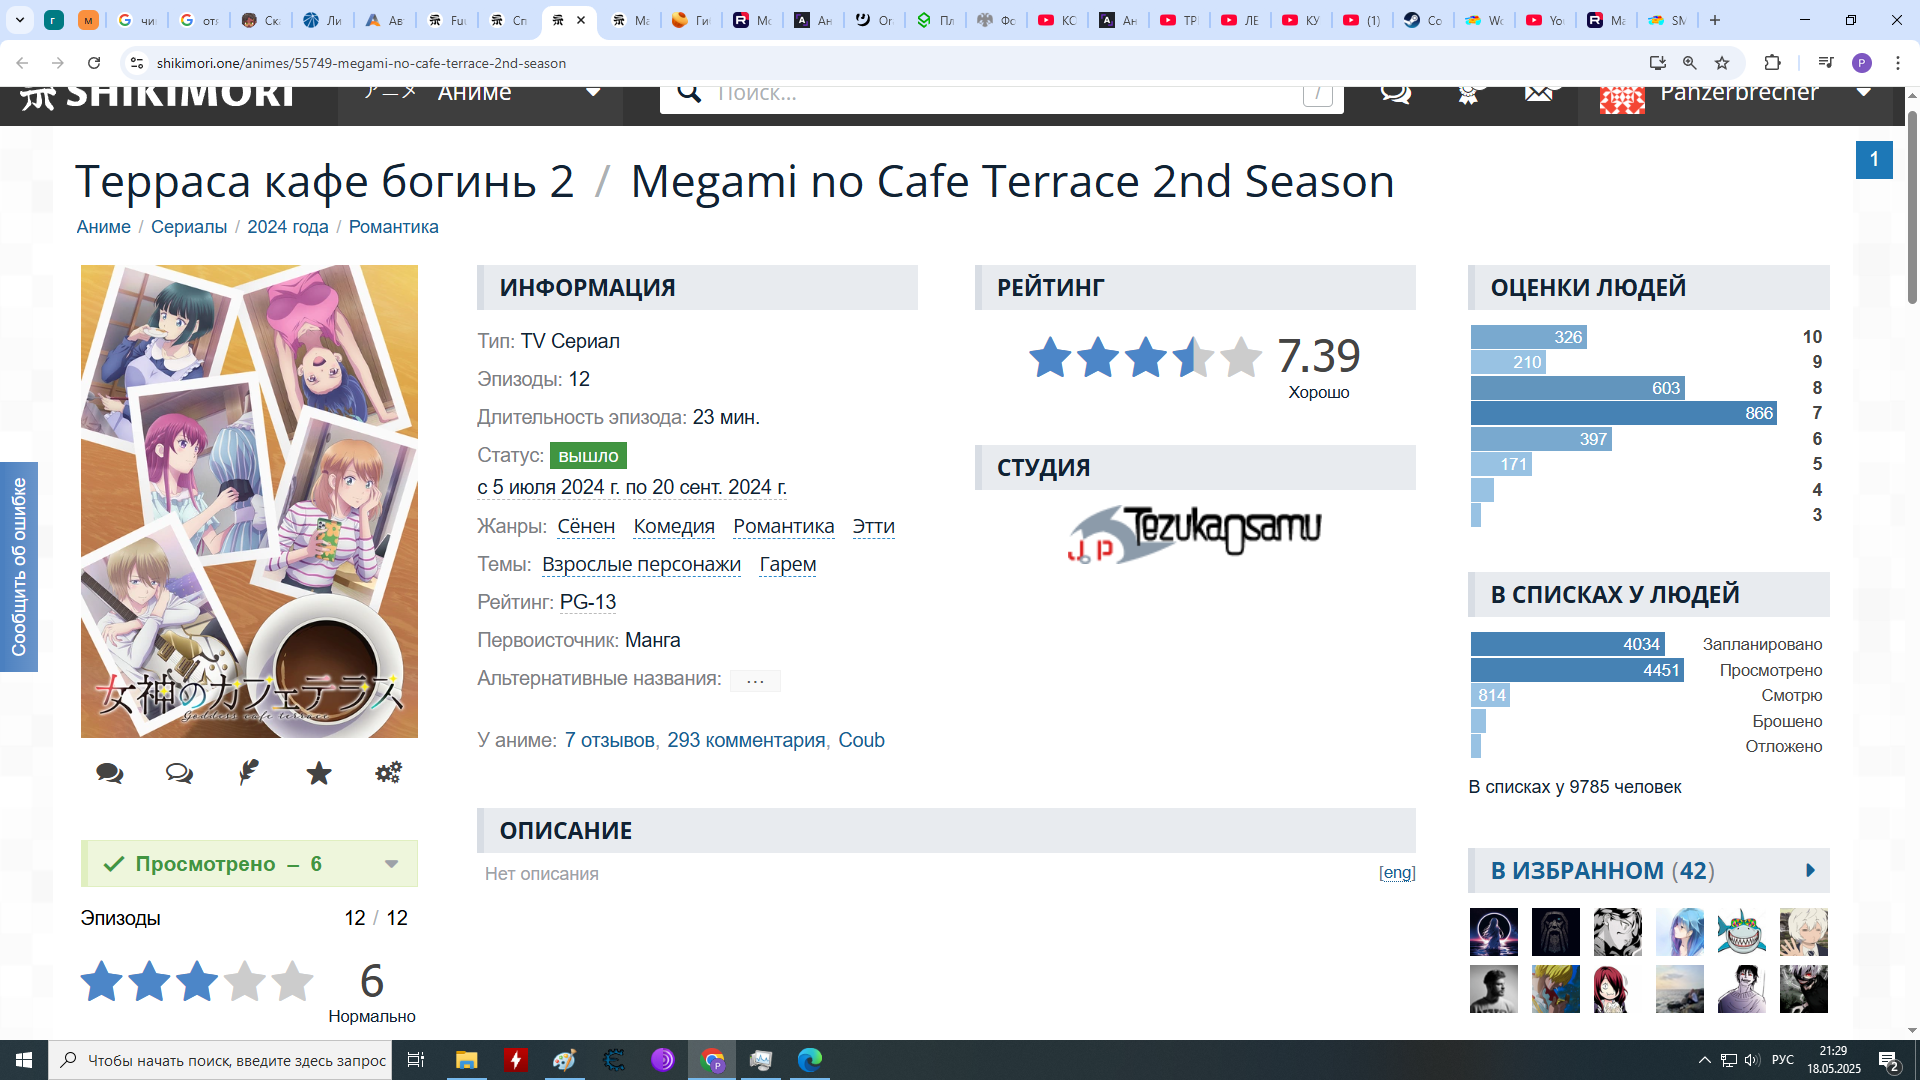The image size is (1920, 1080).
Task: Open Task View icon on taskbar
Action: [416, 1060]
